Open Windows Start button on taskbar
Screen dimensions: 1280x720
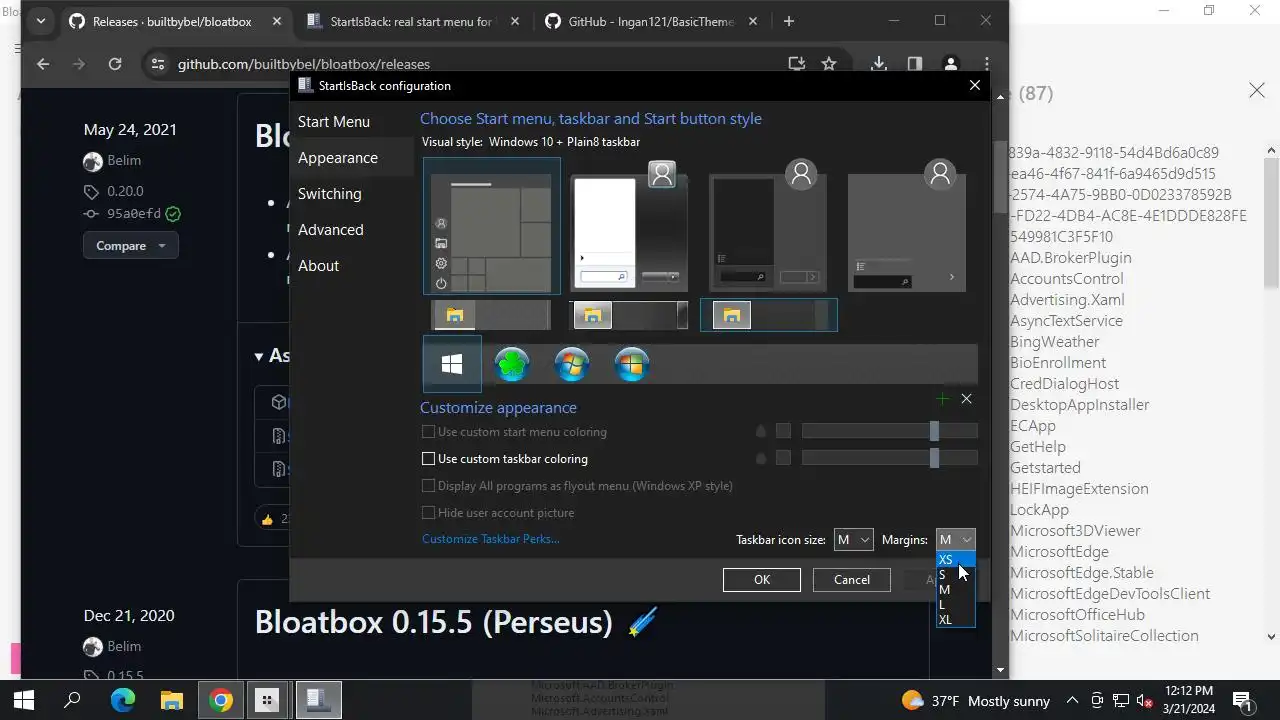click(23, 700)
